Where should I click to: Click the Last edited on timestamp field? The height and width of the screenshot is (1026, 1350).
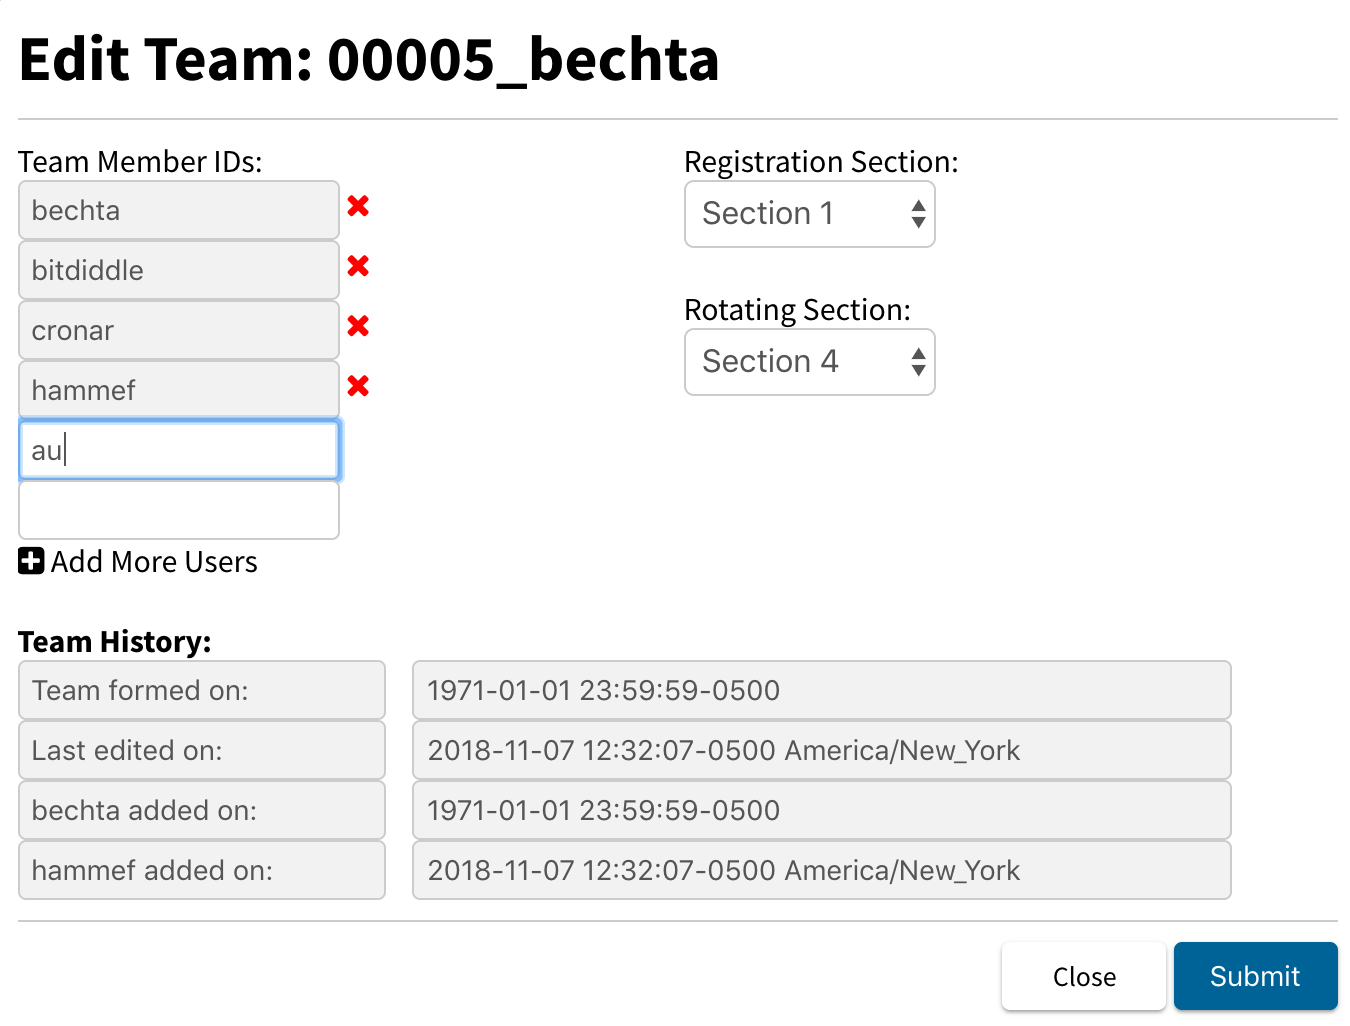pos(822,750)
